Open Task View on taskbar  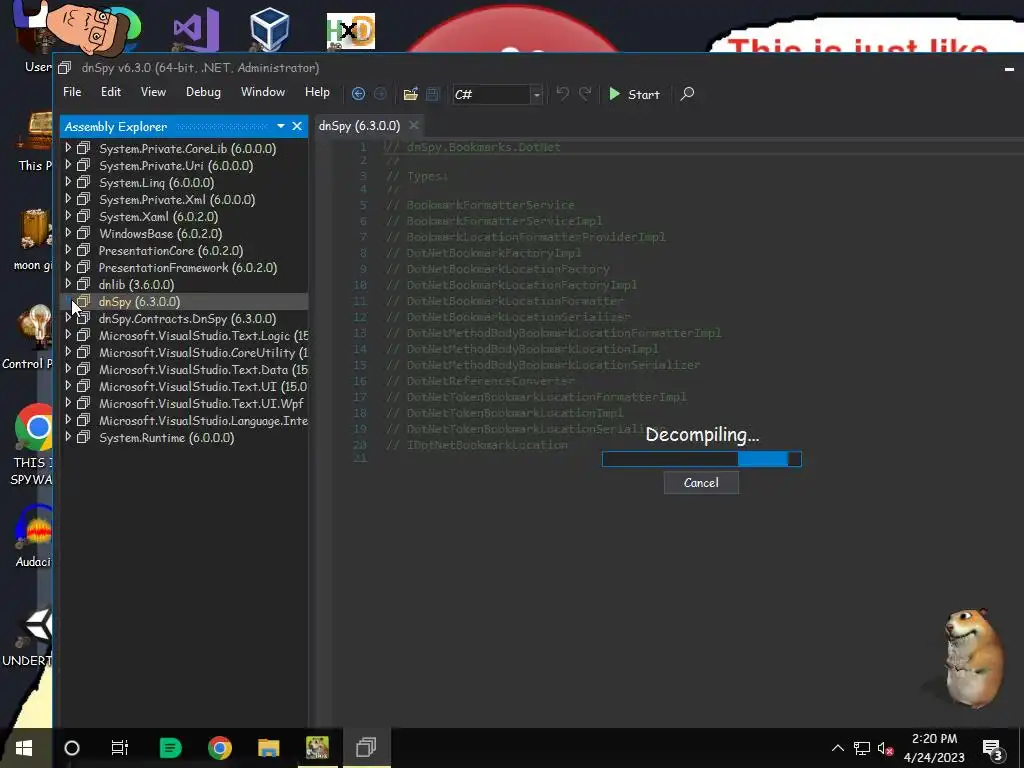(120, 748)
